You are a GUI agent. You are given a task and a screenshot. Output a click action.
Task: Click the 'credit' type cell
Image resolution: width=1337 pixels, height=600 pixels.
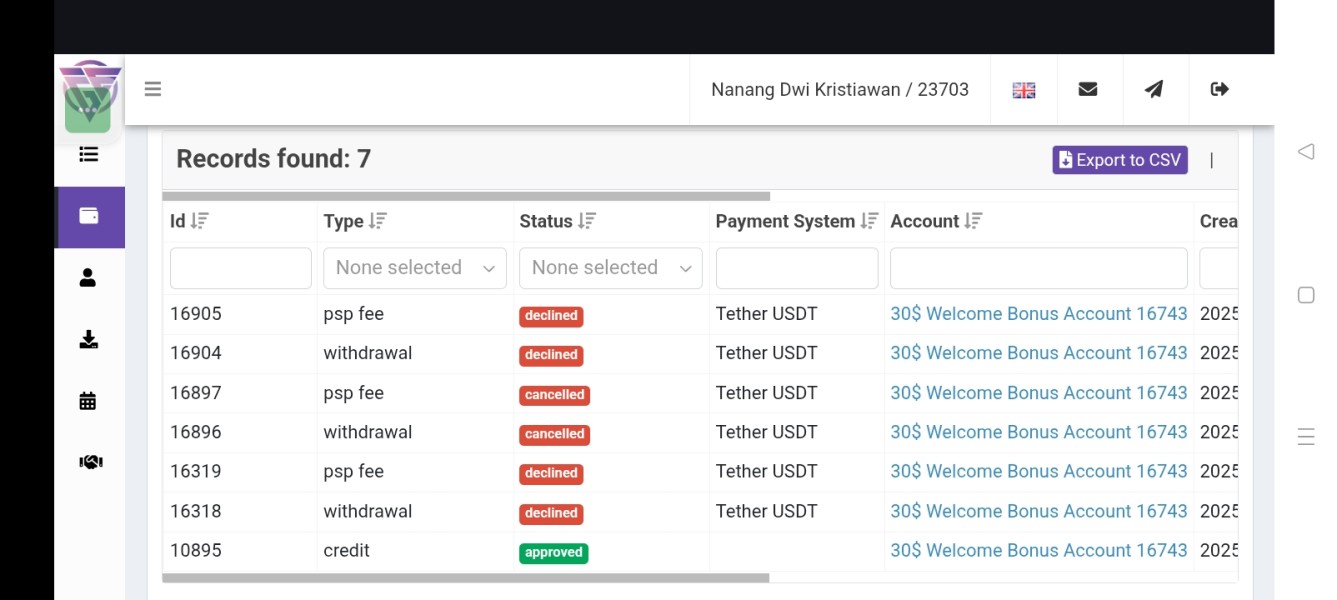tap(346, 550)
